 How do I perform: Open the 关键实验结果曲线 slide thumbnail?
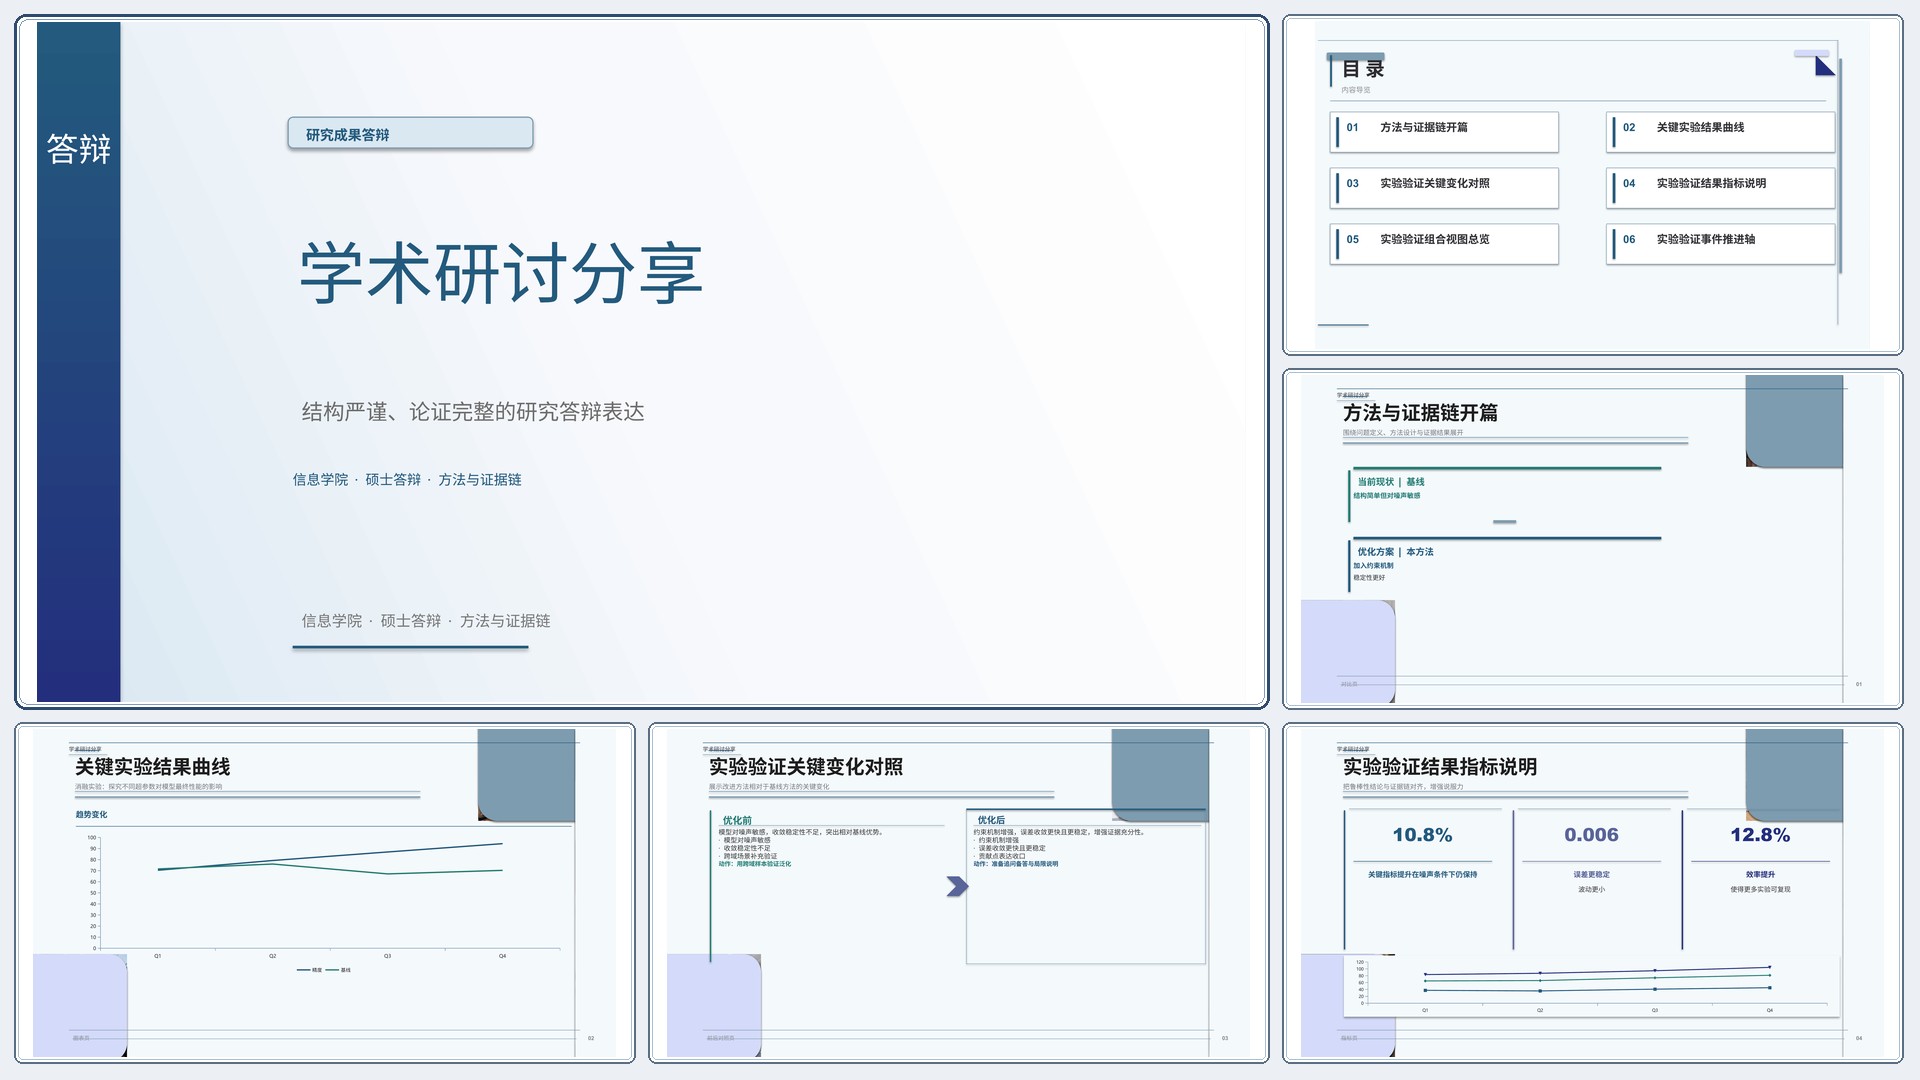click(325, 893)
